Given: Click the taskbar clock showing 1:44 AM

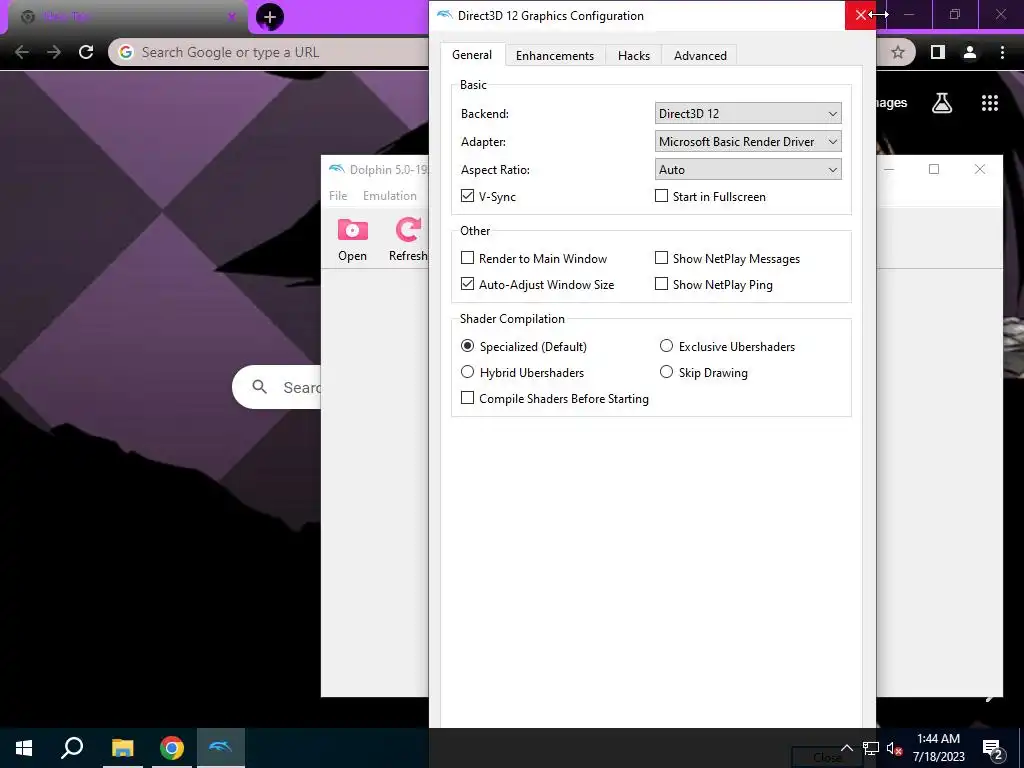Looking at the screenshot, I should [938, 748].
